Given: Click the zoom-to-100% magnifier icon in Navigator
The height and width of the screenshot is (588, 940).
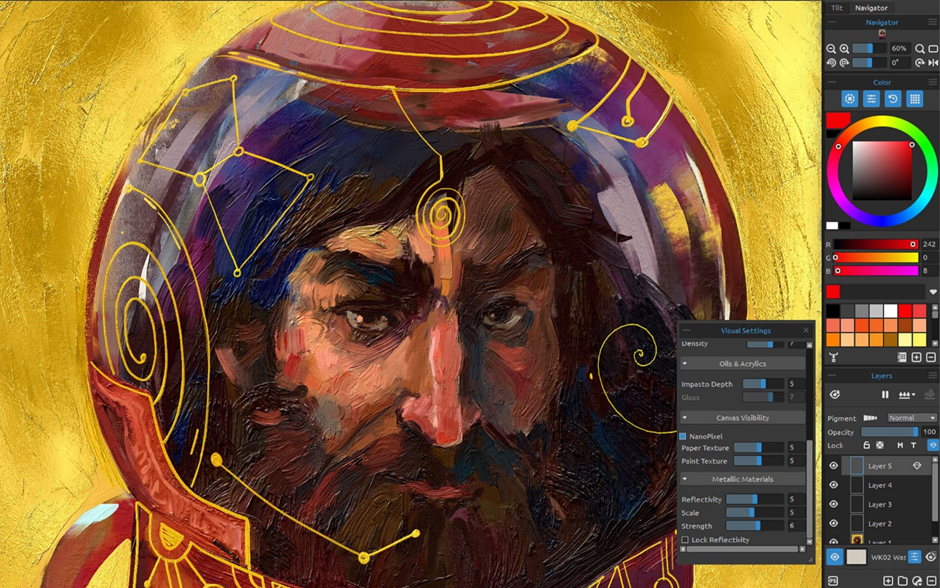Looking at the screenshot, I should coord(920,49).
